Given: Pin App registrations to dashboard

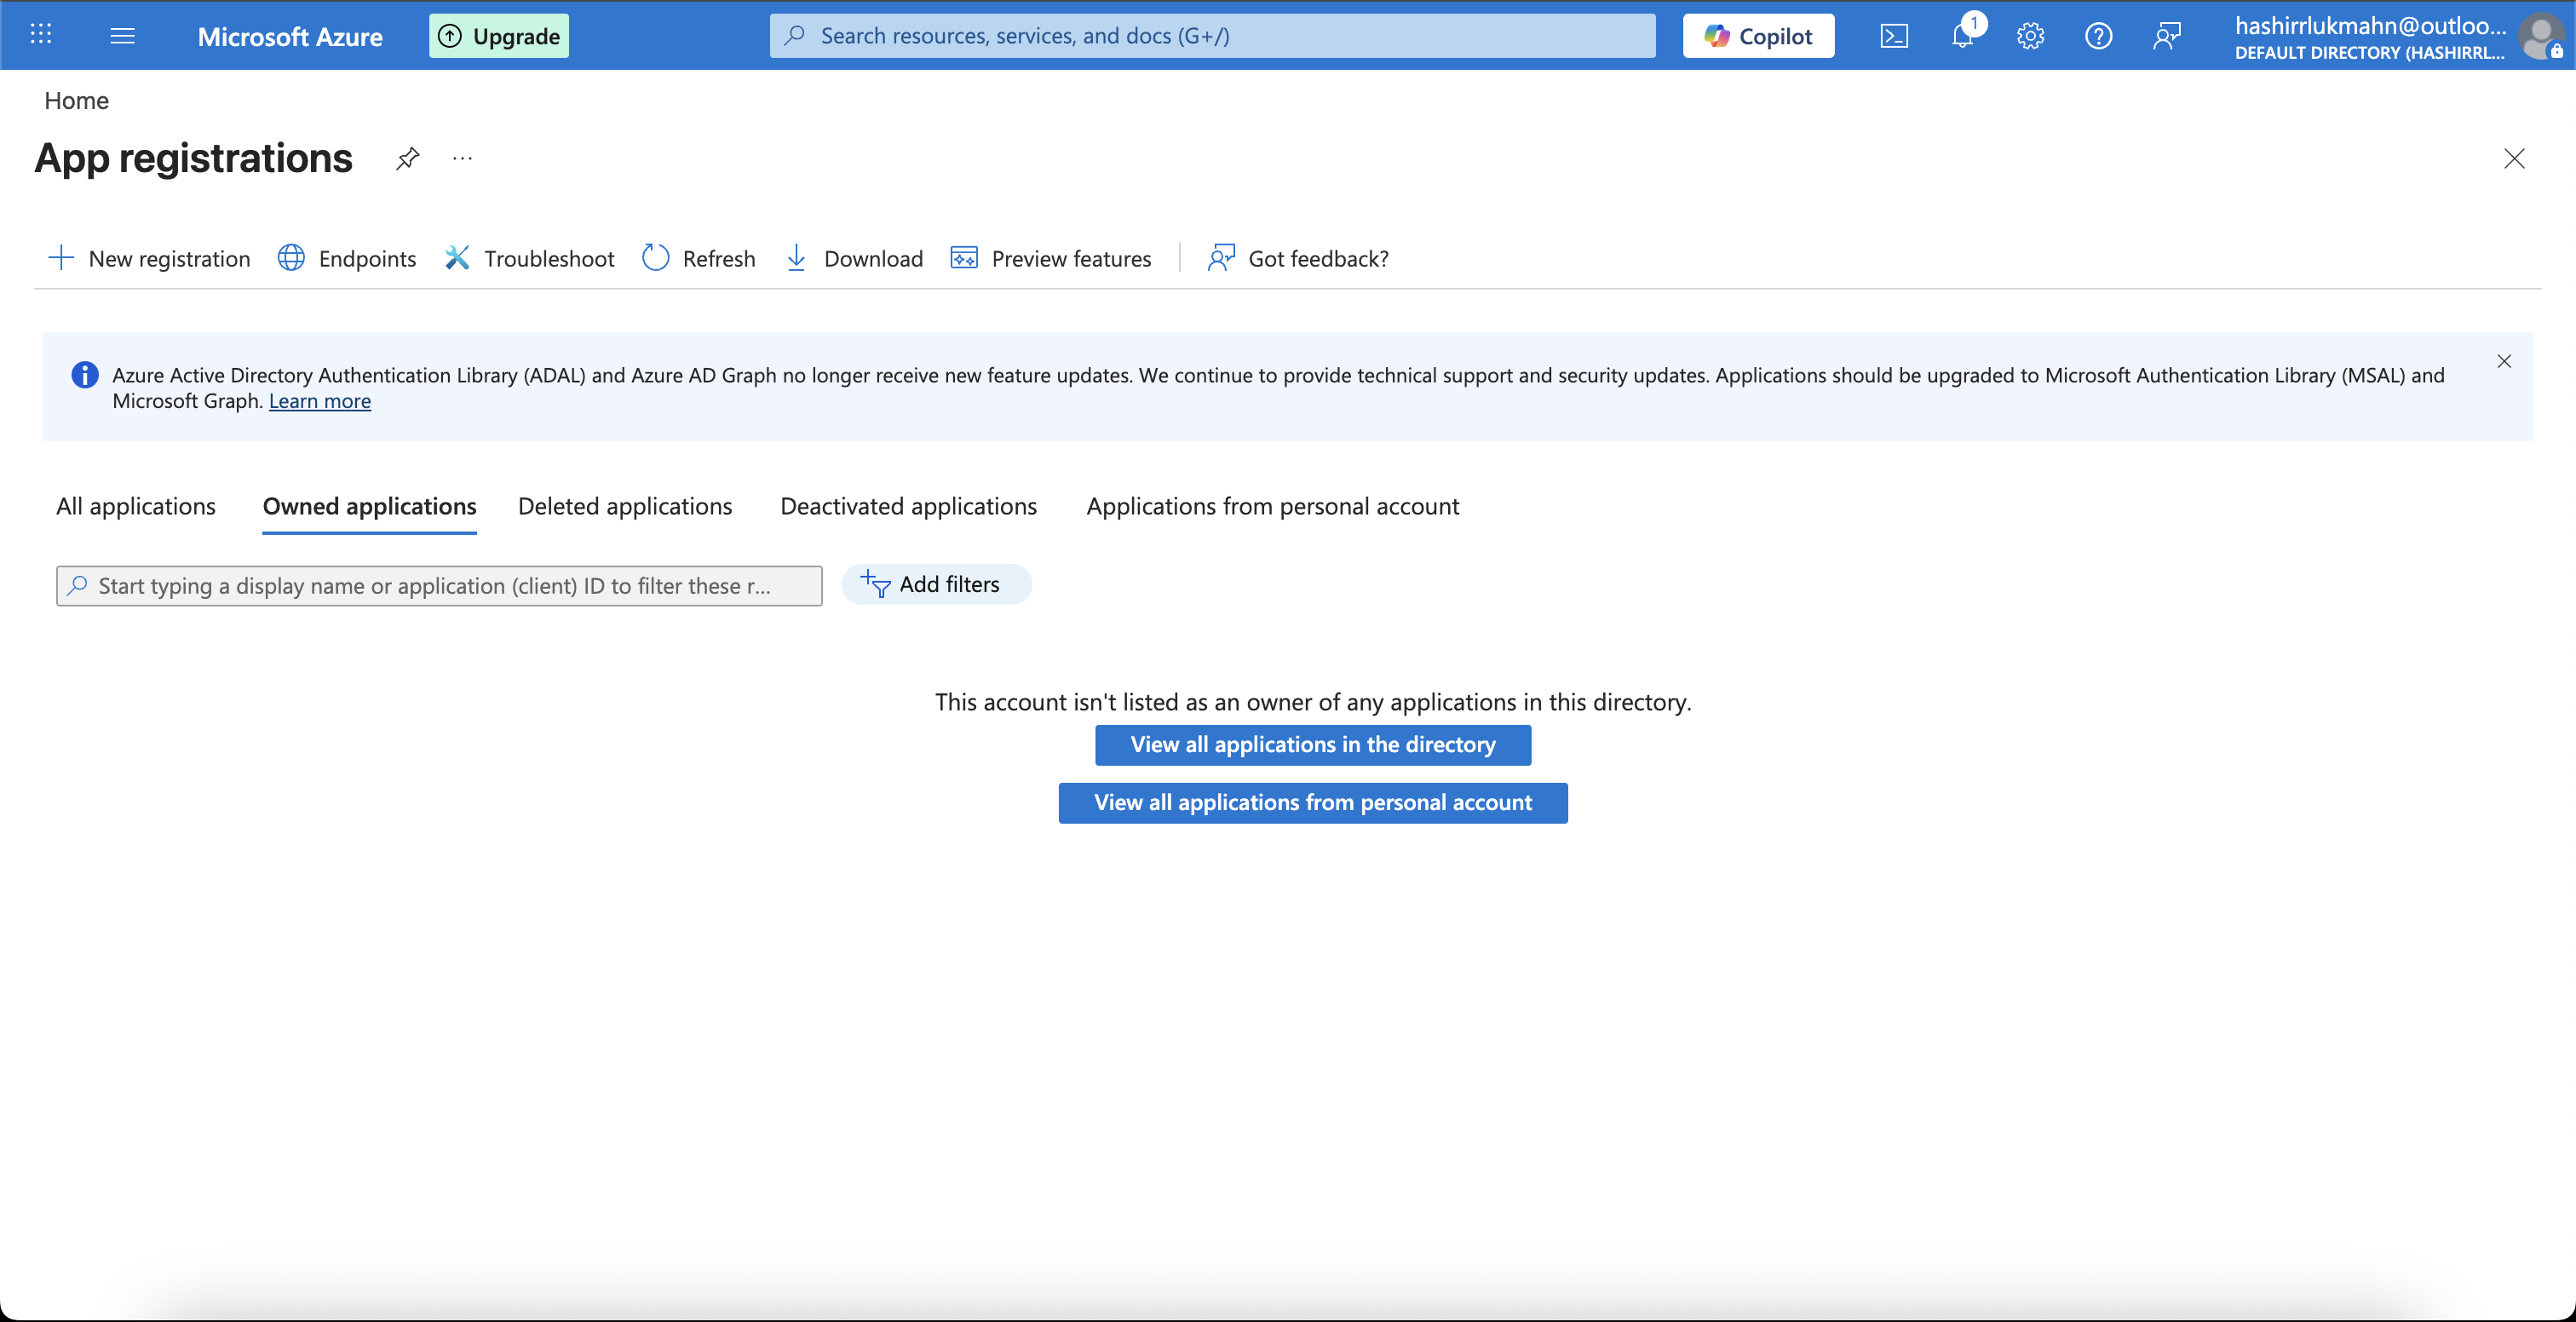Looking at the screenshot, I should [407, 159].
